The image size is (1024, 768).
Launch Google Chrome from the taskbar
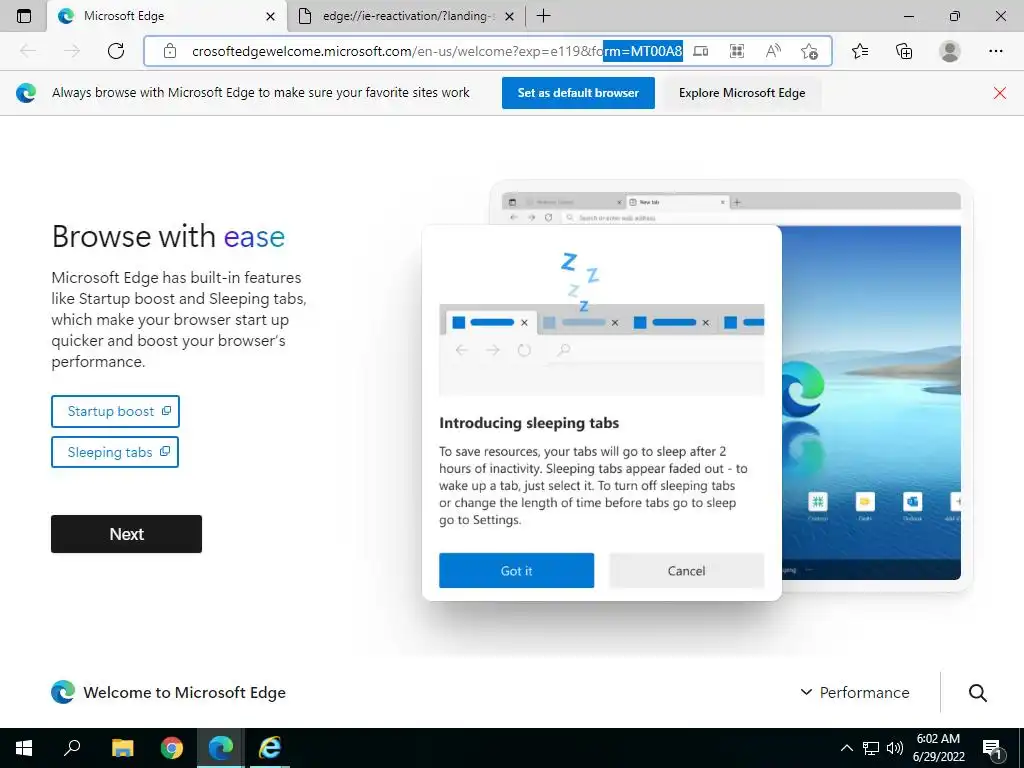point(172,748)
